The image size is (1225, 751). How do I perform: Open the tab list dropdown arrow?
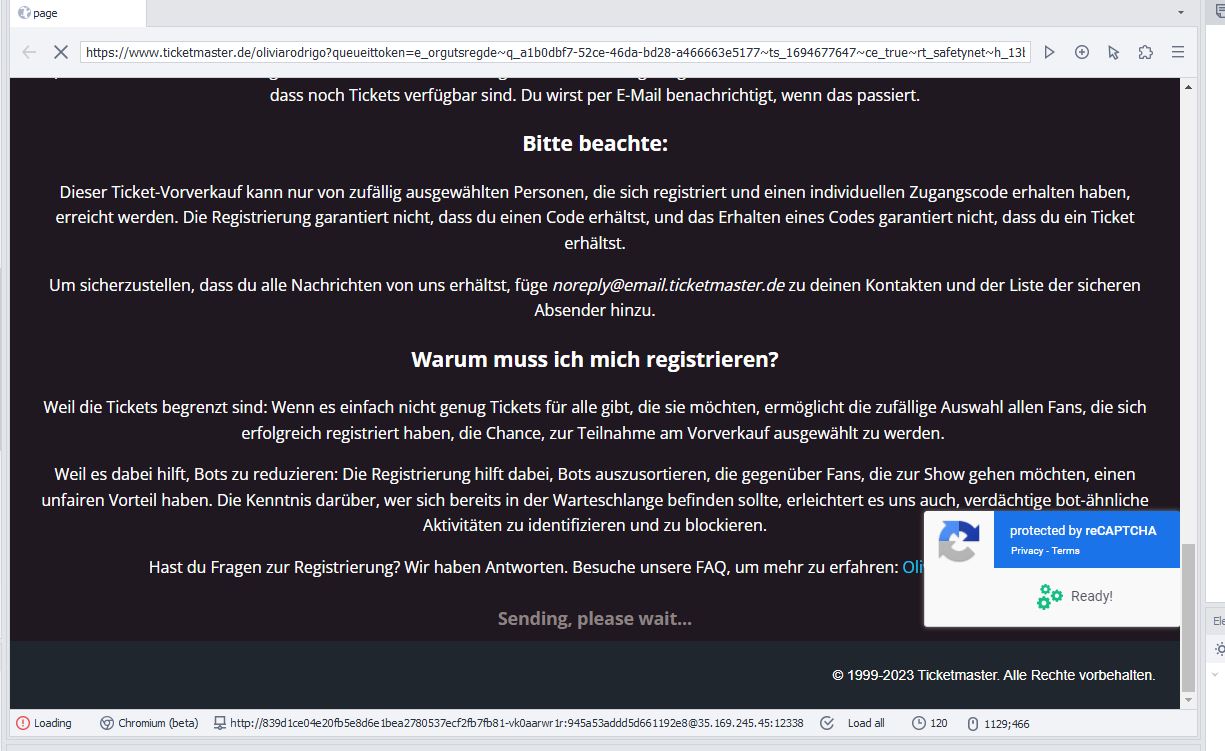[x=1181, y=13]
